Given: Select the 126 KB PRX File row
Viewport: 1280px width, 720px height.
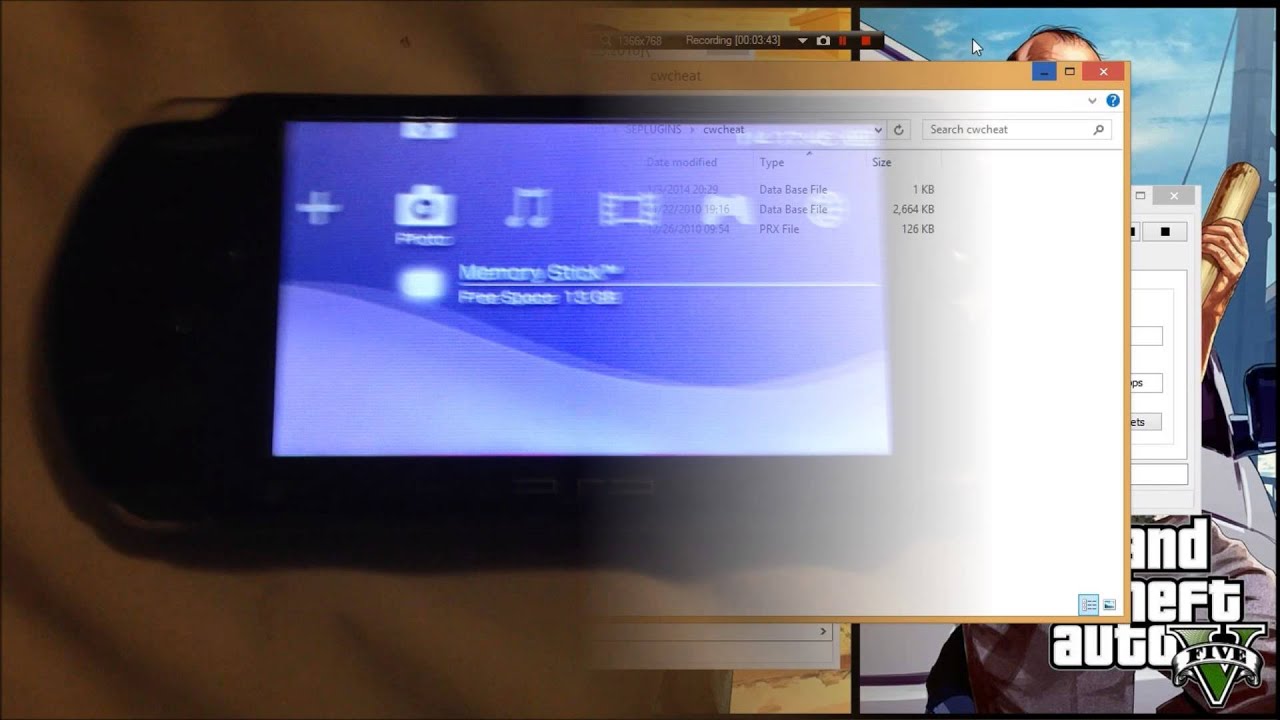Looking at the screenshot, I should [790, 229].
